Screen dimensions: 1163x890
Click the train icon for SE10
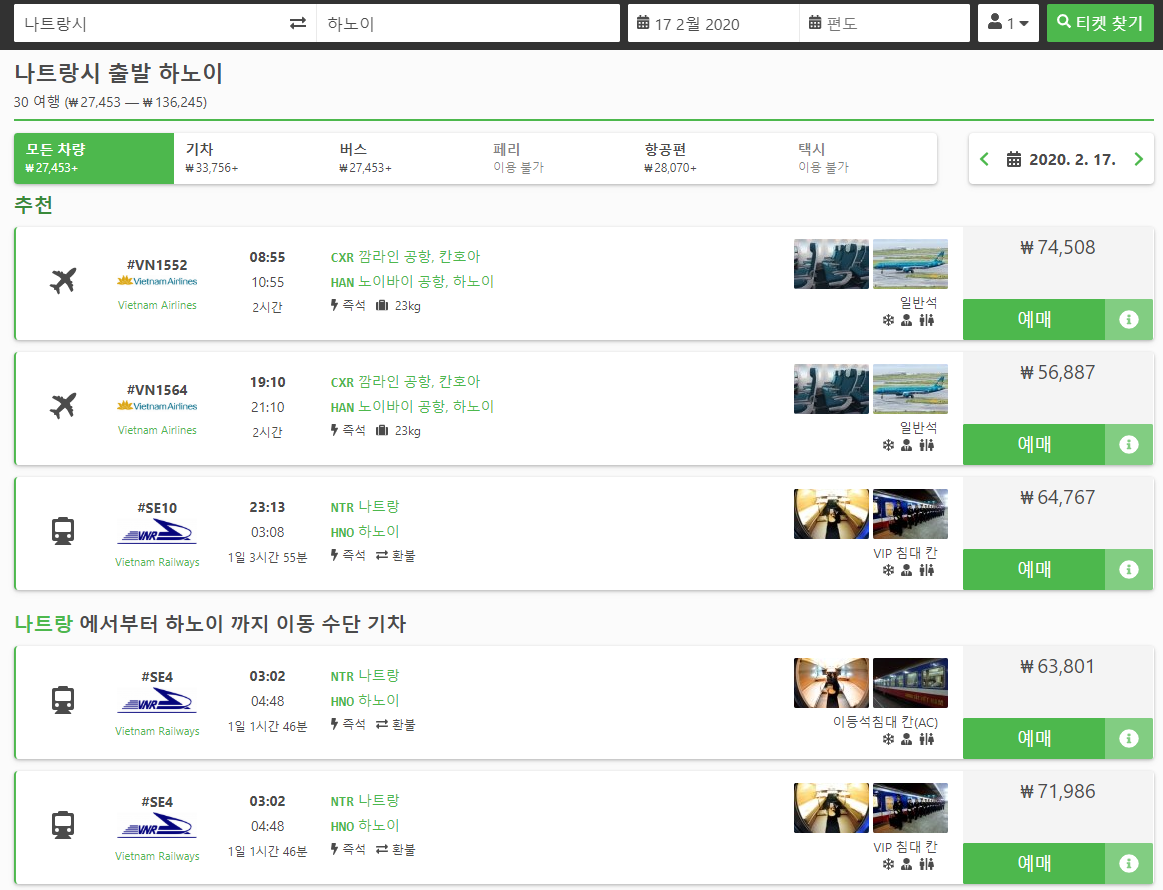pos(63,531)
